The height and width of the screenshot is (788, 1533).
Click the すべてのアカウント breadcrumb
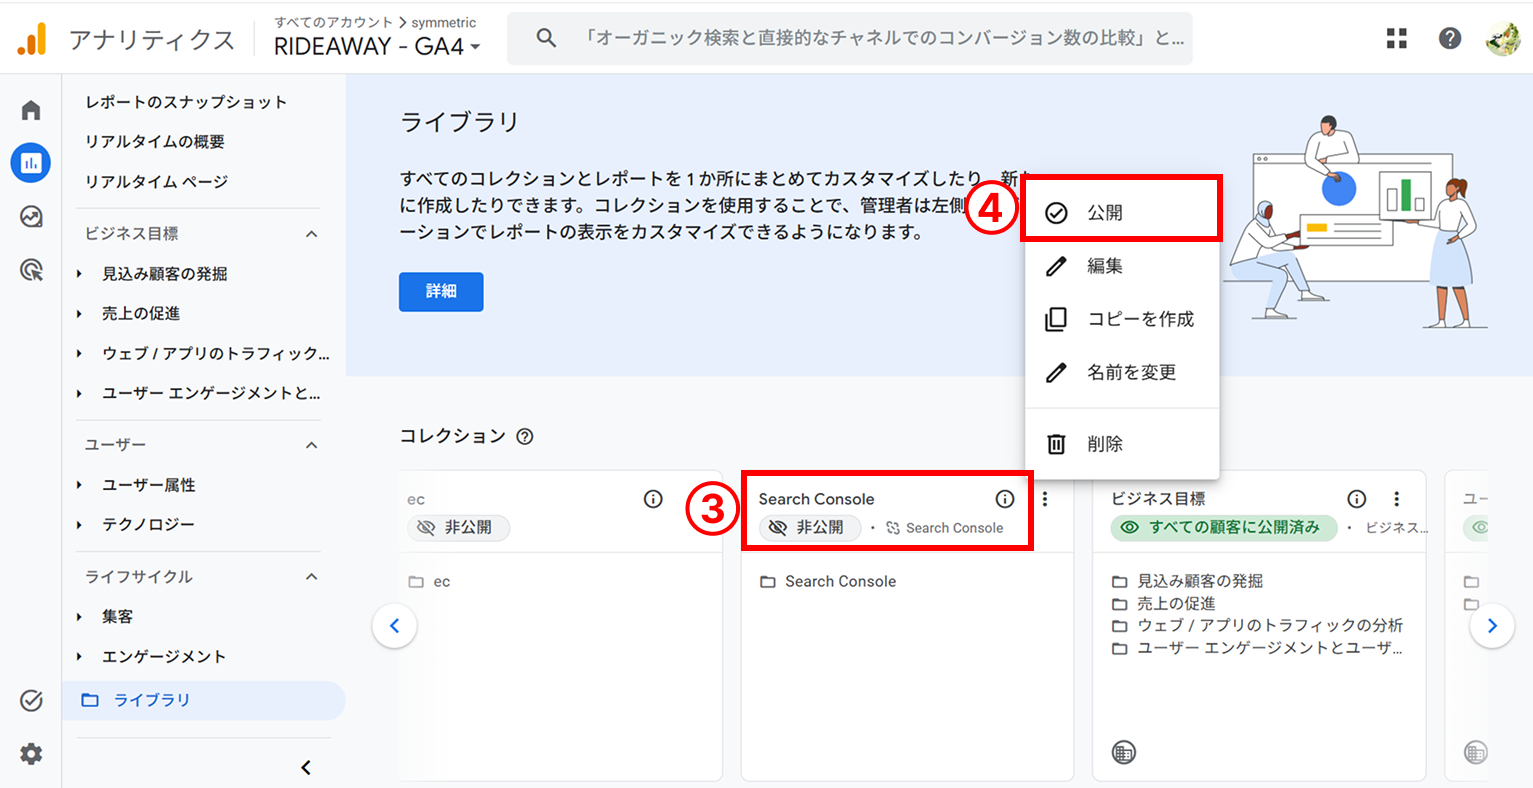tap(334, 22)
